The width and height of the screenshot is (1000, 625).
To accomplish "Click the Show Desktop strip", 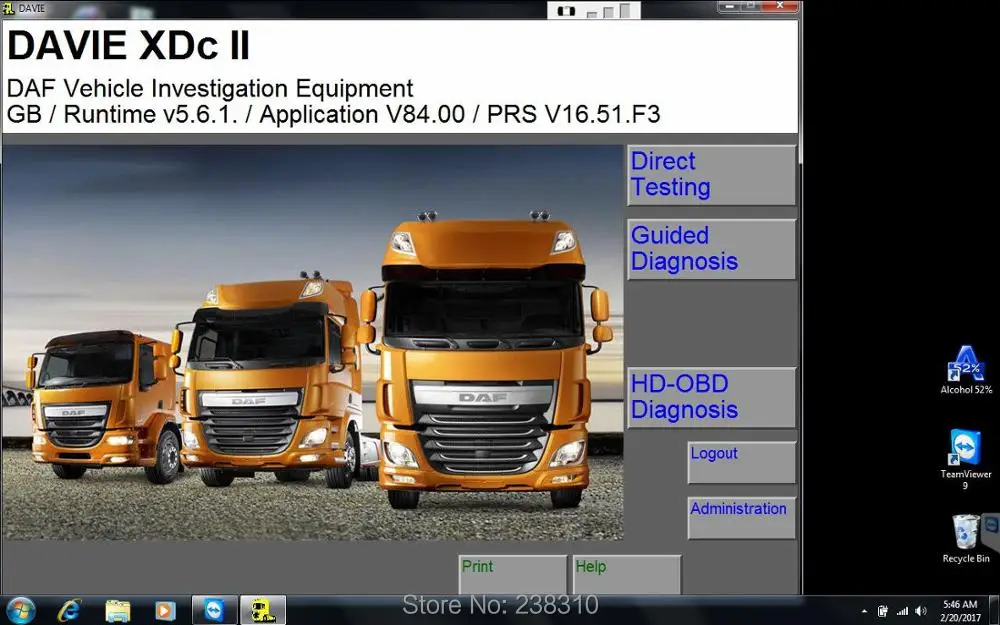I will coord(994,610).
